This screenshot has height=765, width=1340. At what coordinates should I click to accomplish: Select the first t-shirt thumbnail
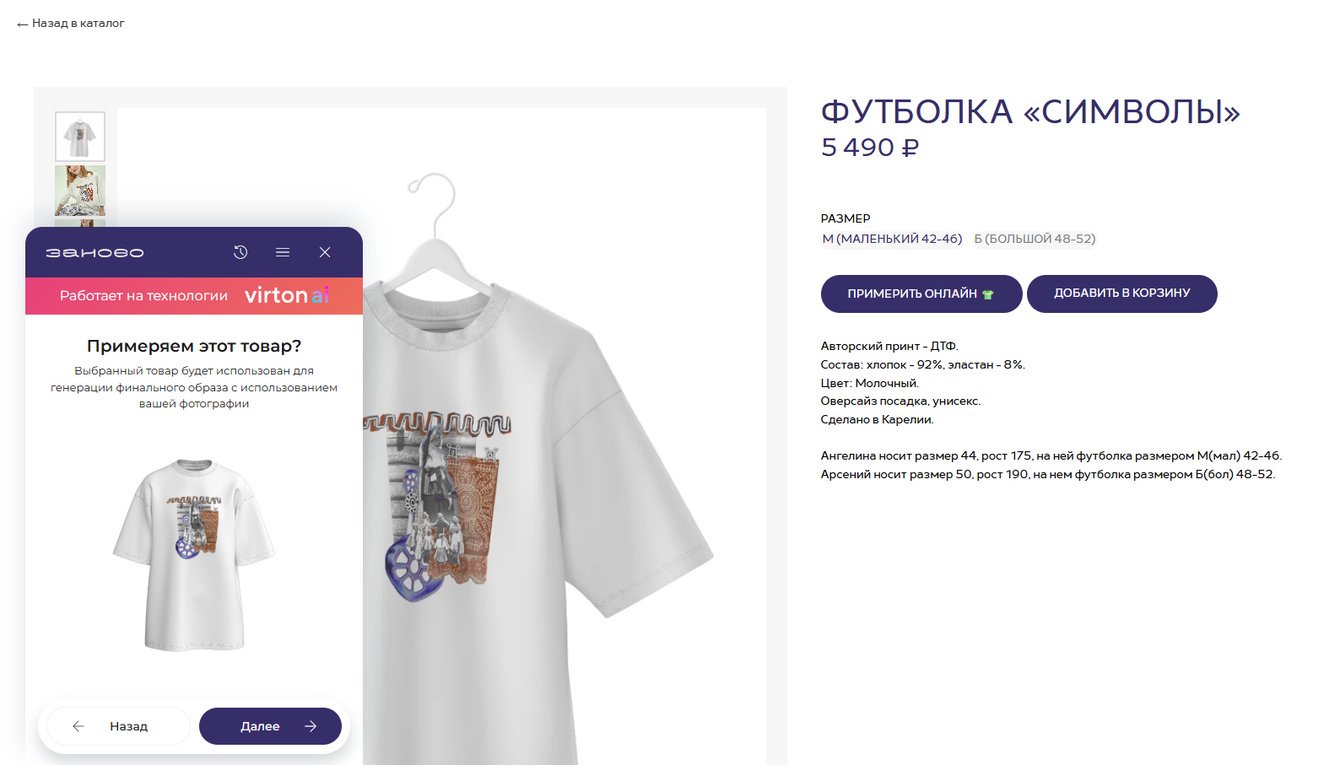[79, 137]
